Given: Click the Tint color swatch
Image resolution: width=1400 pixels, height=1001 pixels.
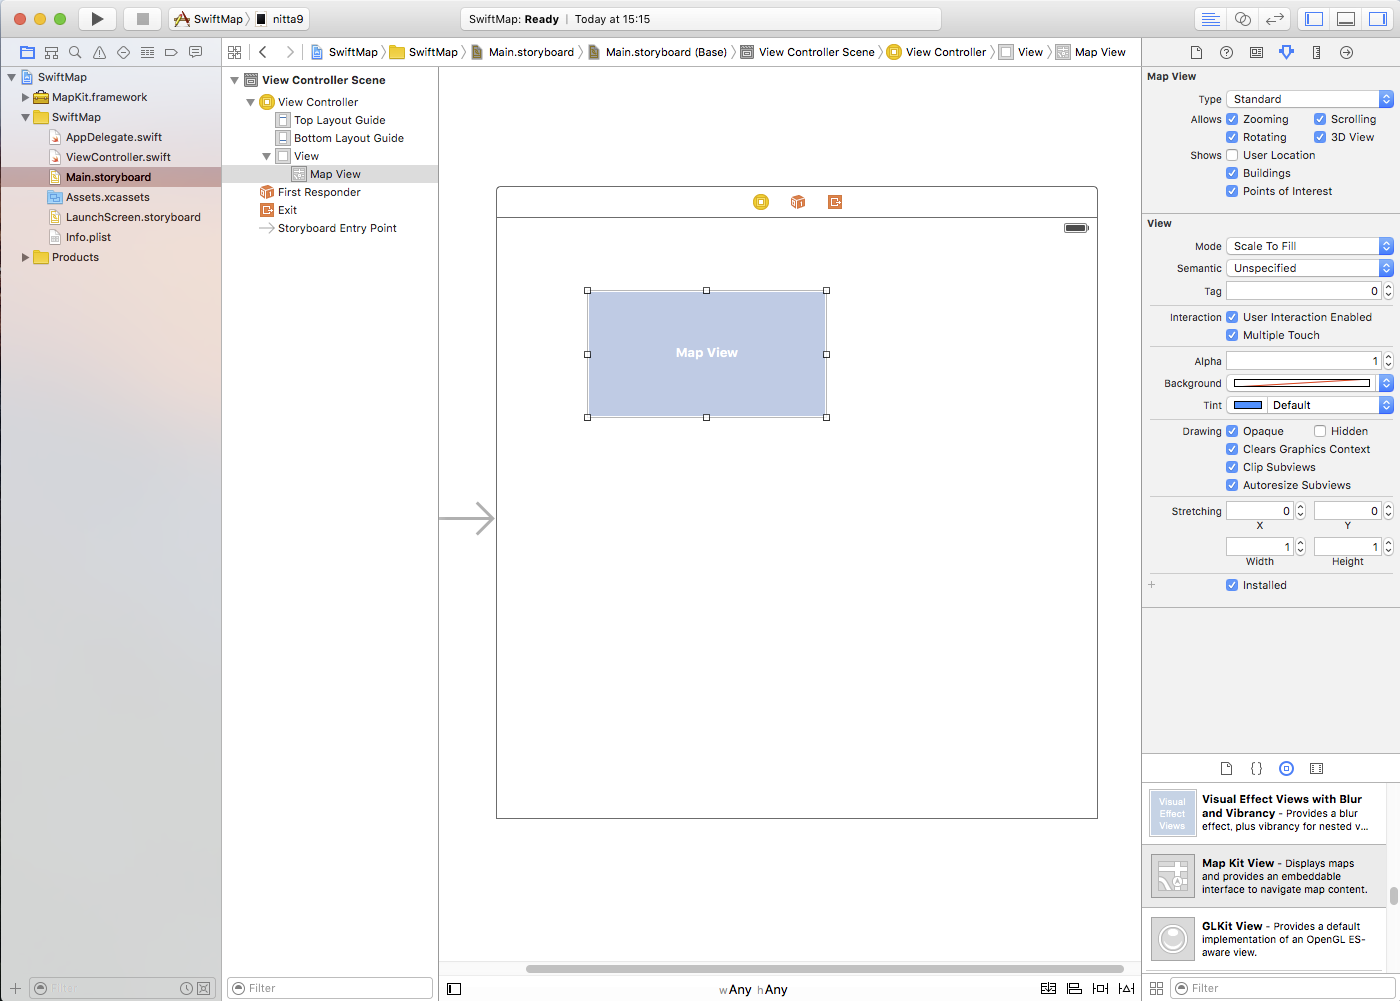Looking at the screenshot, I should click(1247, 405).
